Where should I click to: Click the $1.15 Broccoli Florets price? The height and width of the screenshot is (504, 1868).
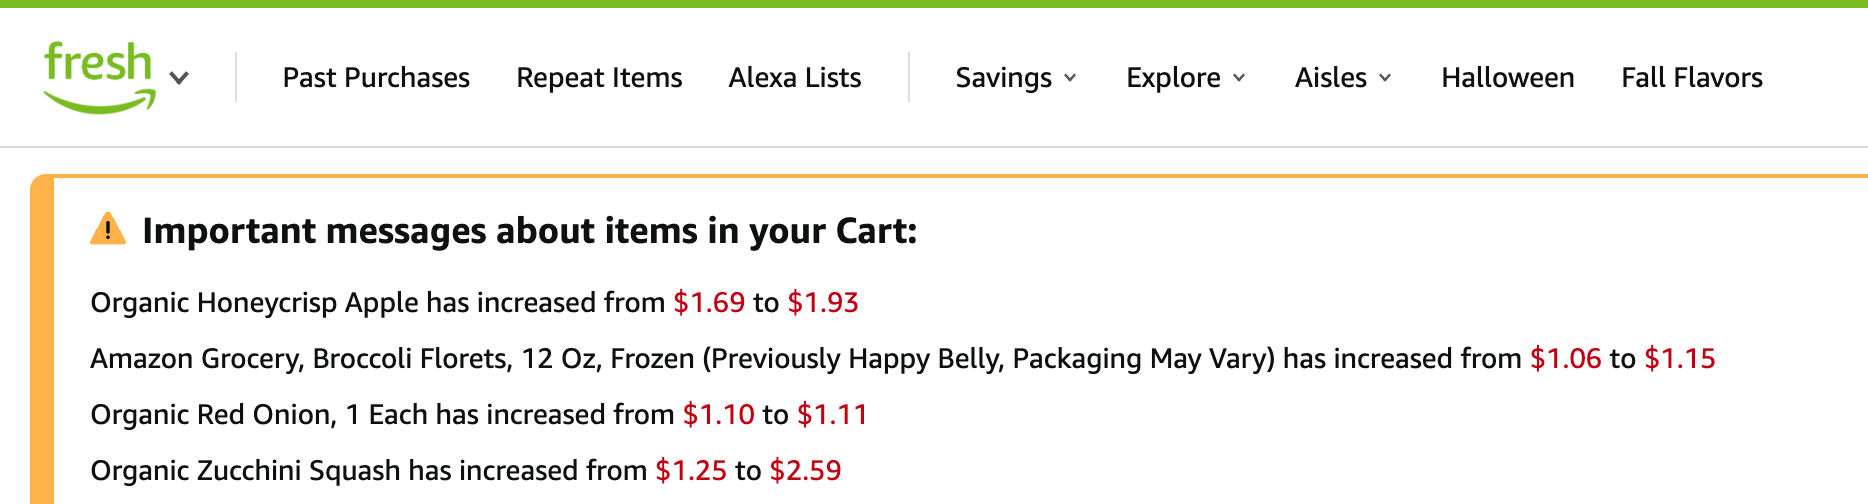click(x=1680, y=359)
